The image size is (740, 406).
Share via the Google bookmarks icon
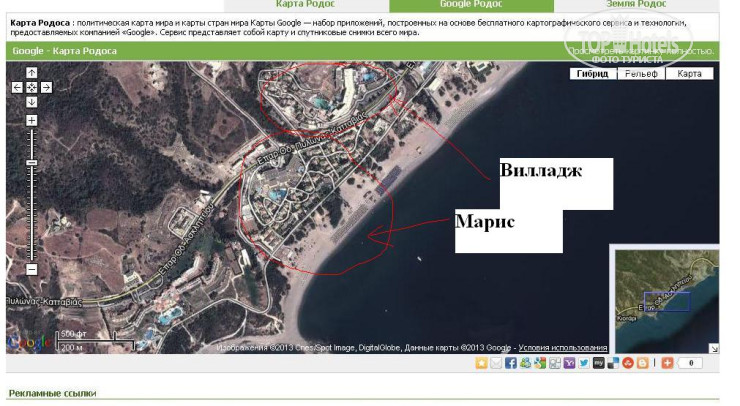[x=540, y=363]
